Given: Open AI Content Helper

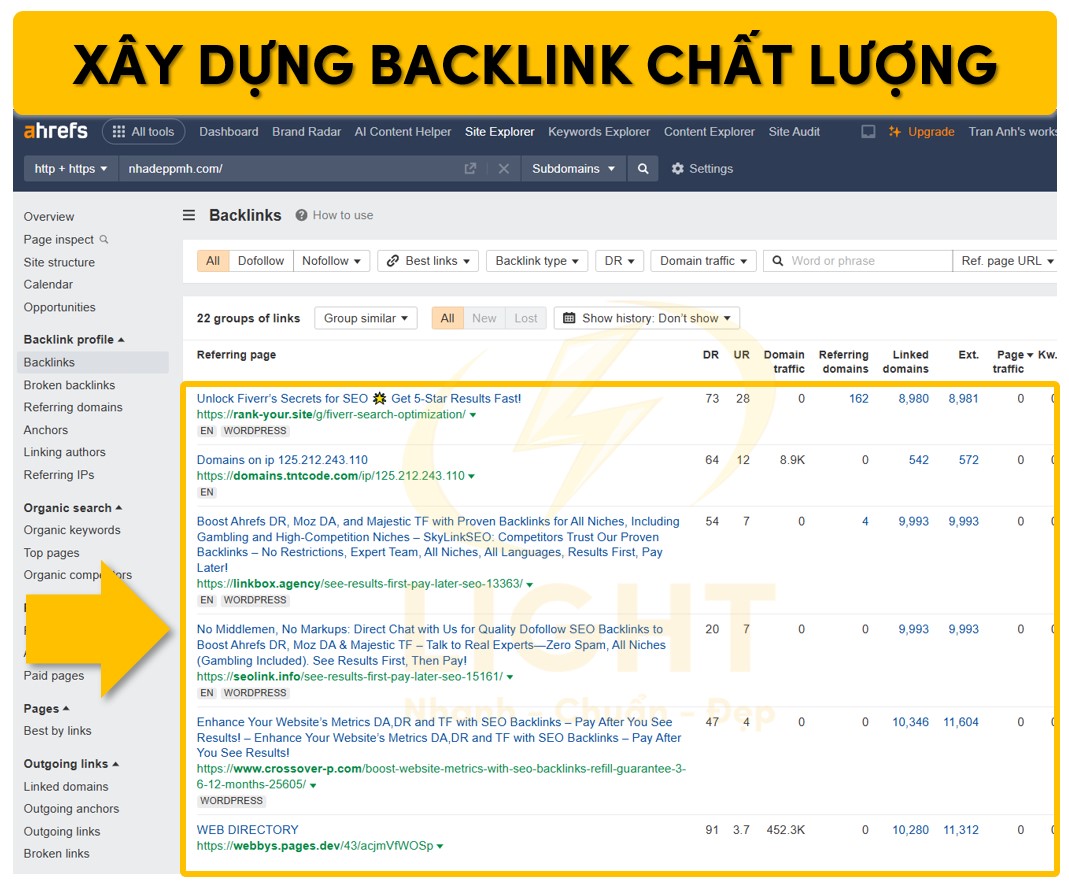Looking at the screenshot, I should (403, 132).
